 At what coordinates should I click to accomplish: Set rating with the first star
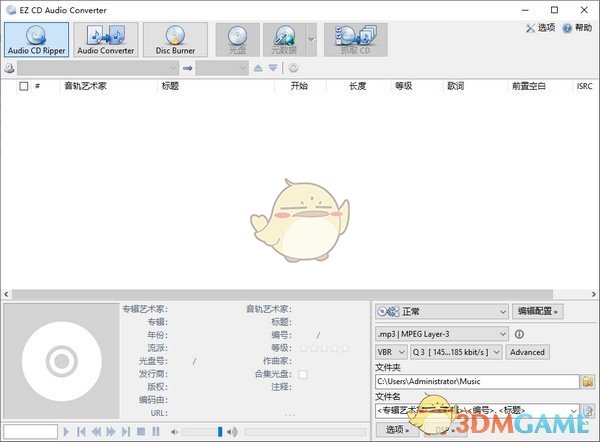[303, 349]
